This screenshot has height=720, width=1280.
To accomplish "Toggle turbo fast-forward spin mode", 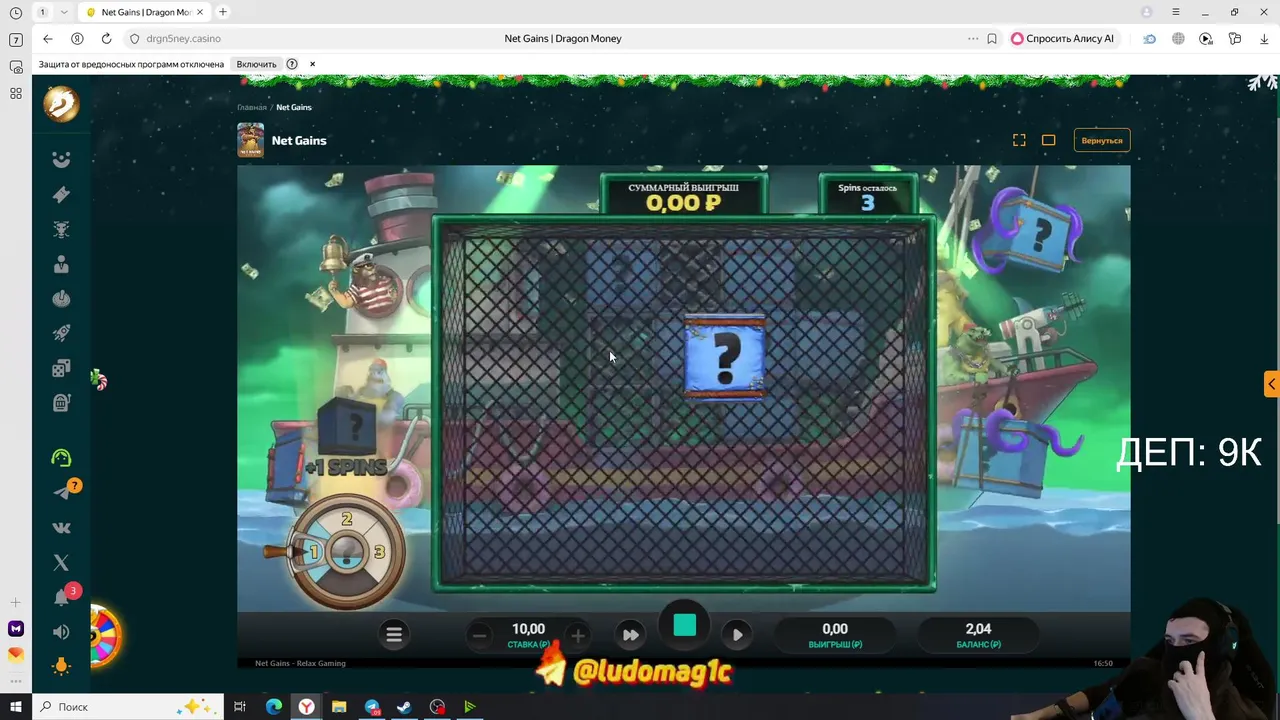I will tap(631, 634).
